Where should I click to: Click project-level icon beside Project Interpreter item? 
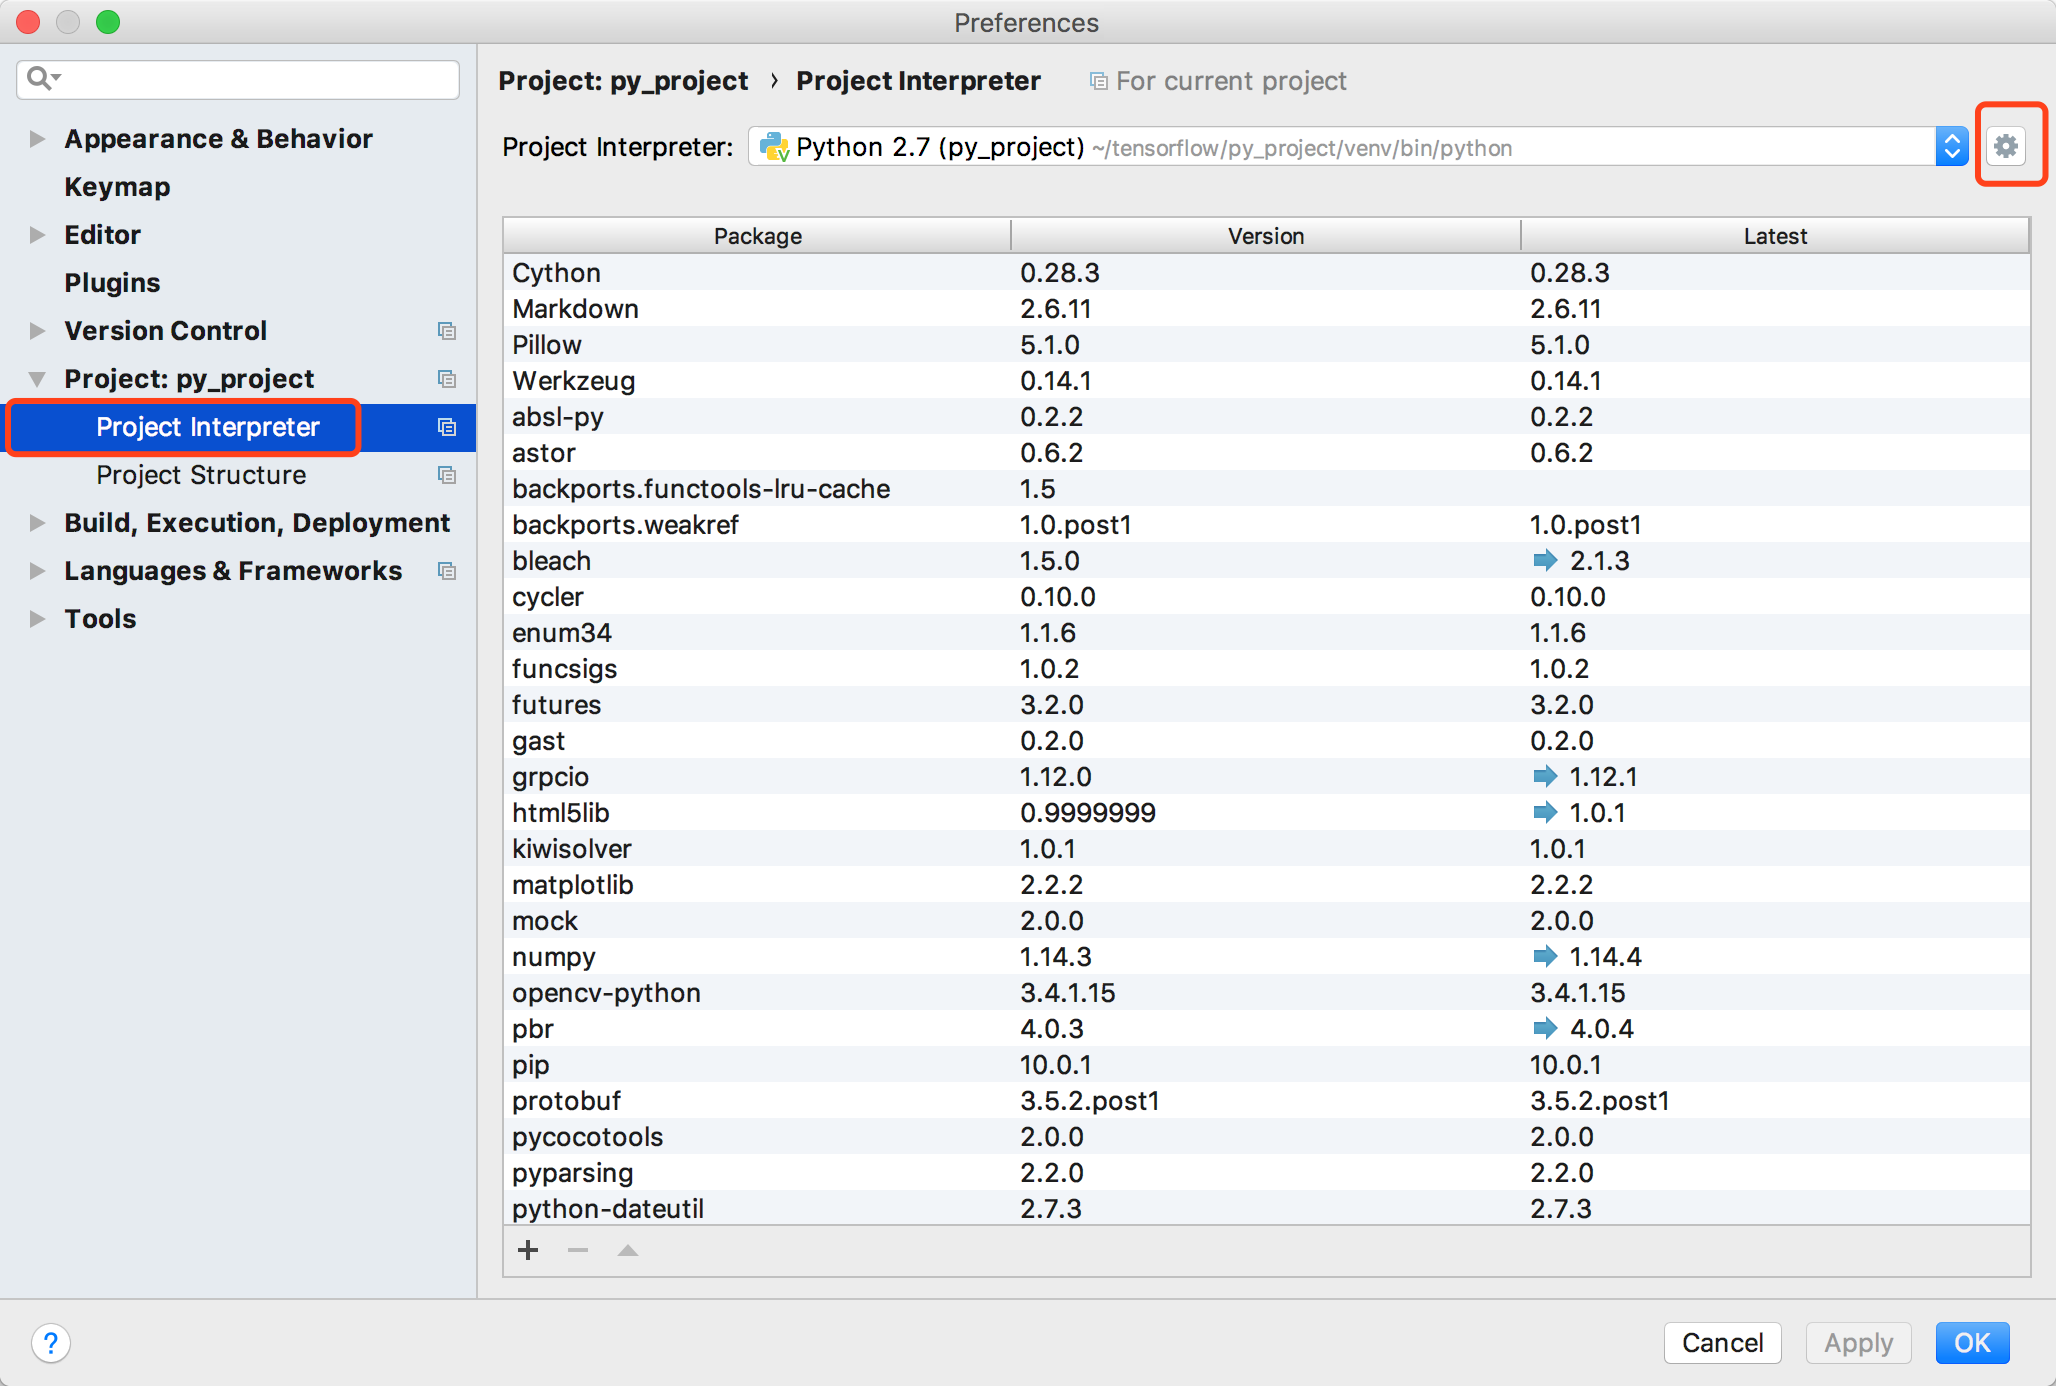pyautogui.click(x=447, y=427)
